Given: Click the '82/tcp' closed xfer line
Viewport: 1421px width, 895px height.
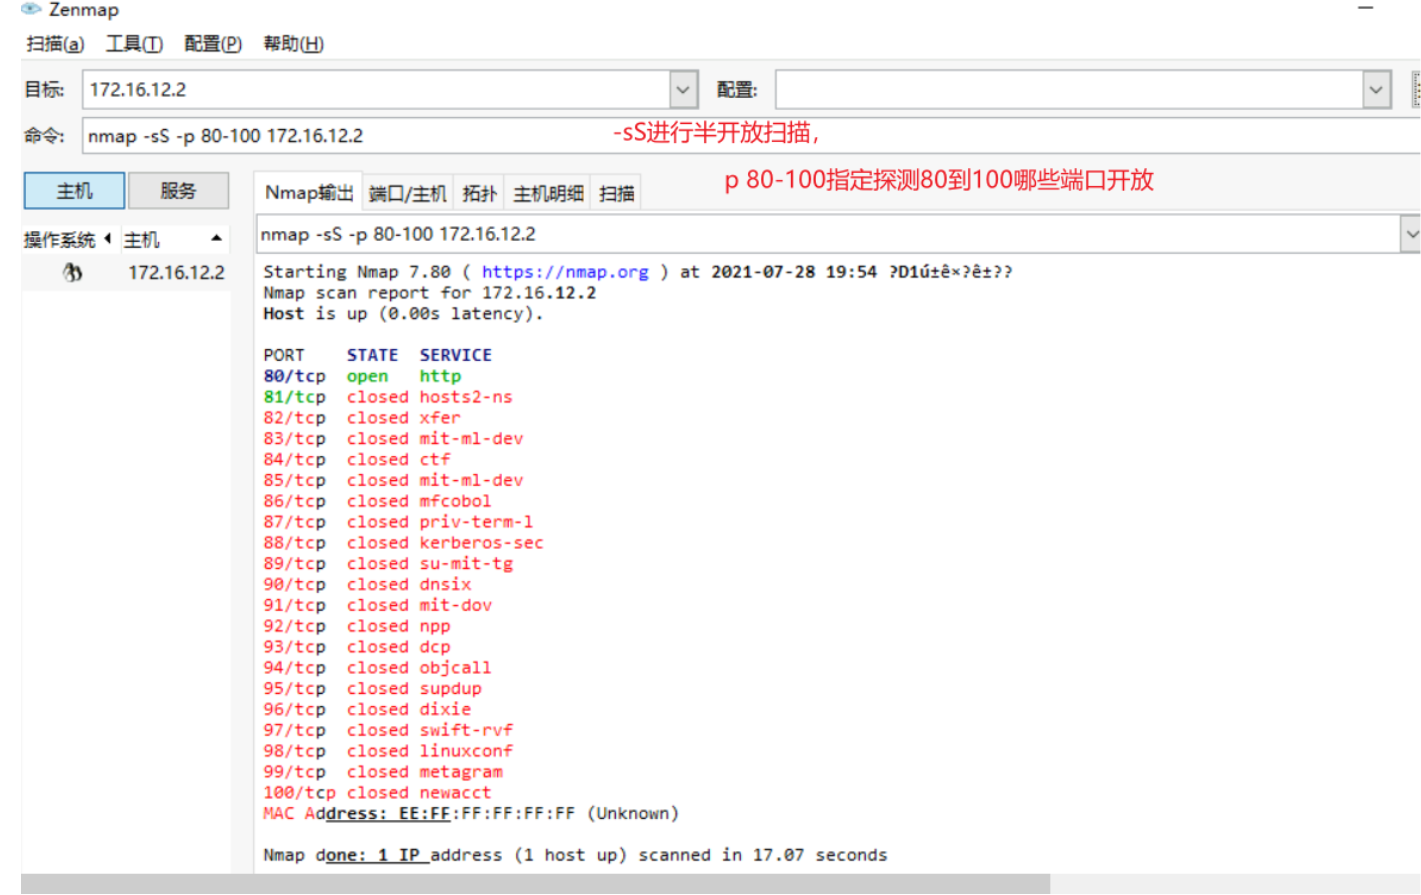Looking at the screenshot, I should 362,418.
